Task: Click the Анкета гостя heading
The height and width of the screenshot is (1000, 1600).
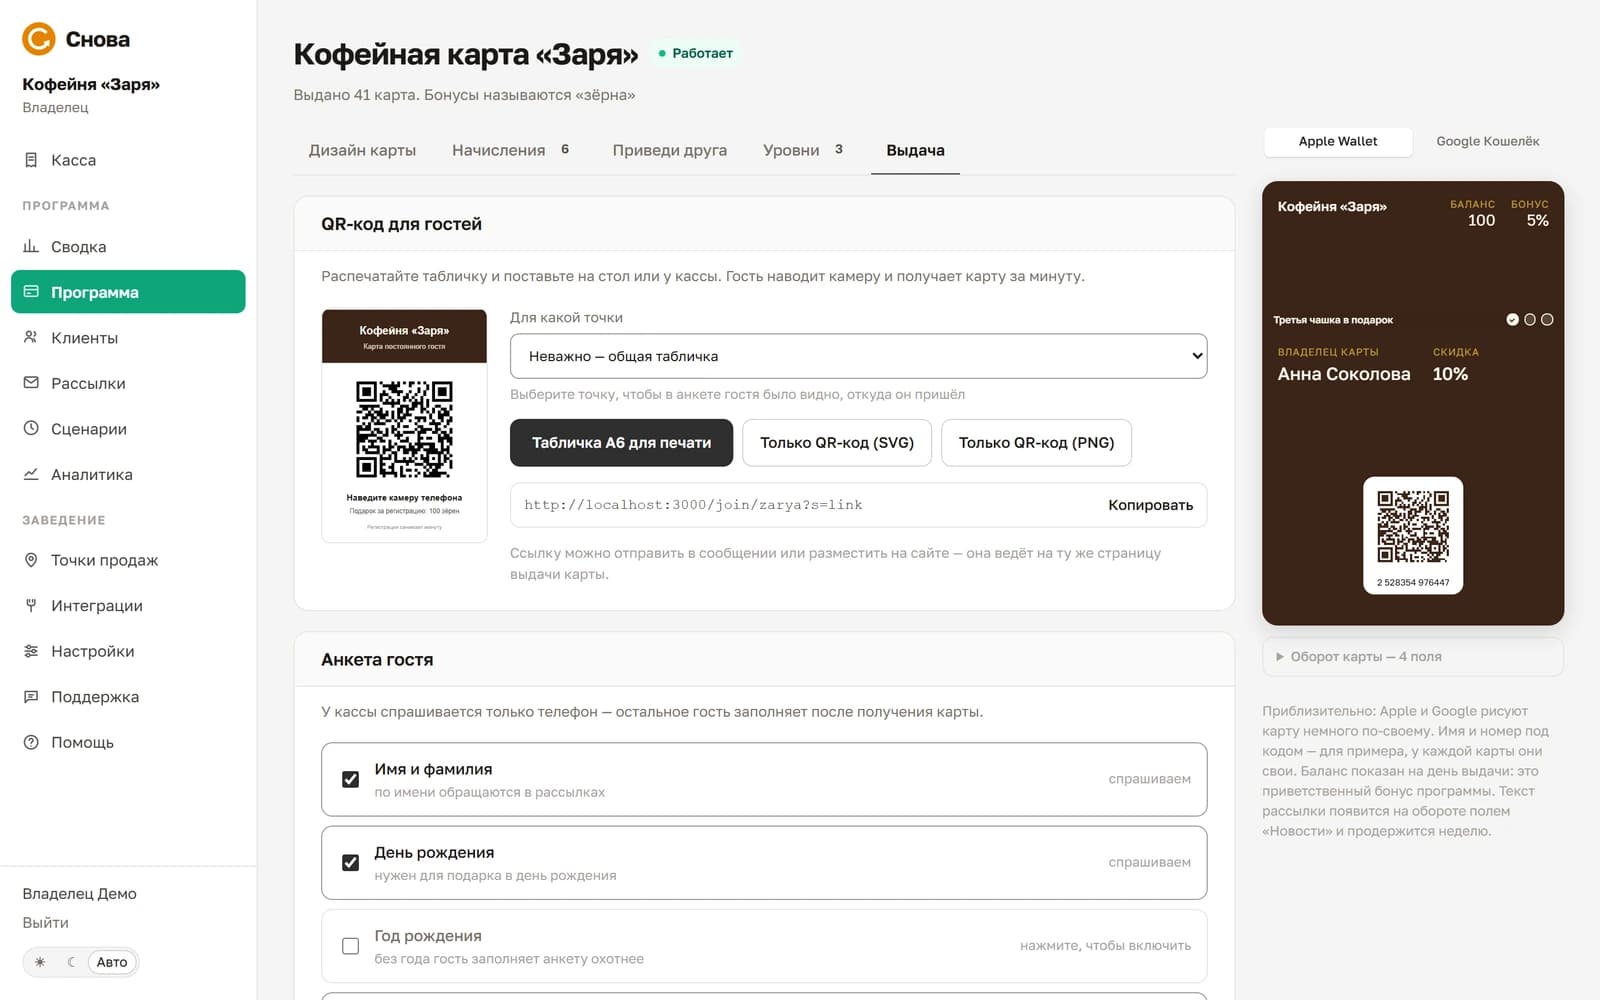Action: click(377, 659)
